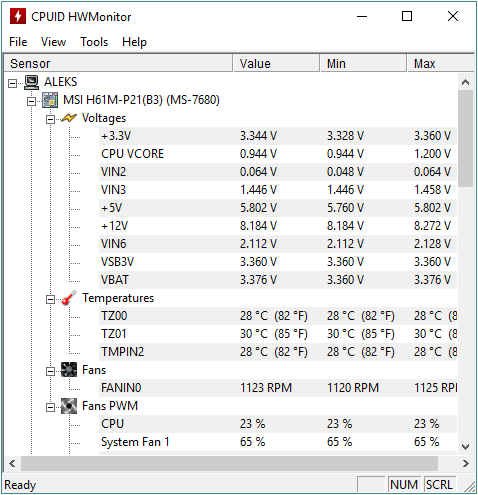The width and height of the screenshot is (478, 495).
Task: Click the horizontal scrollbar thumb
Action: point(229,463)
